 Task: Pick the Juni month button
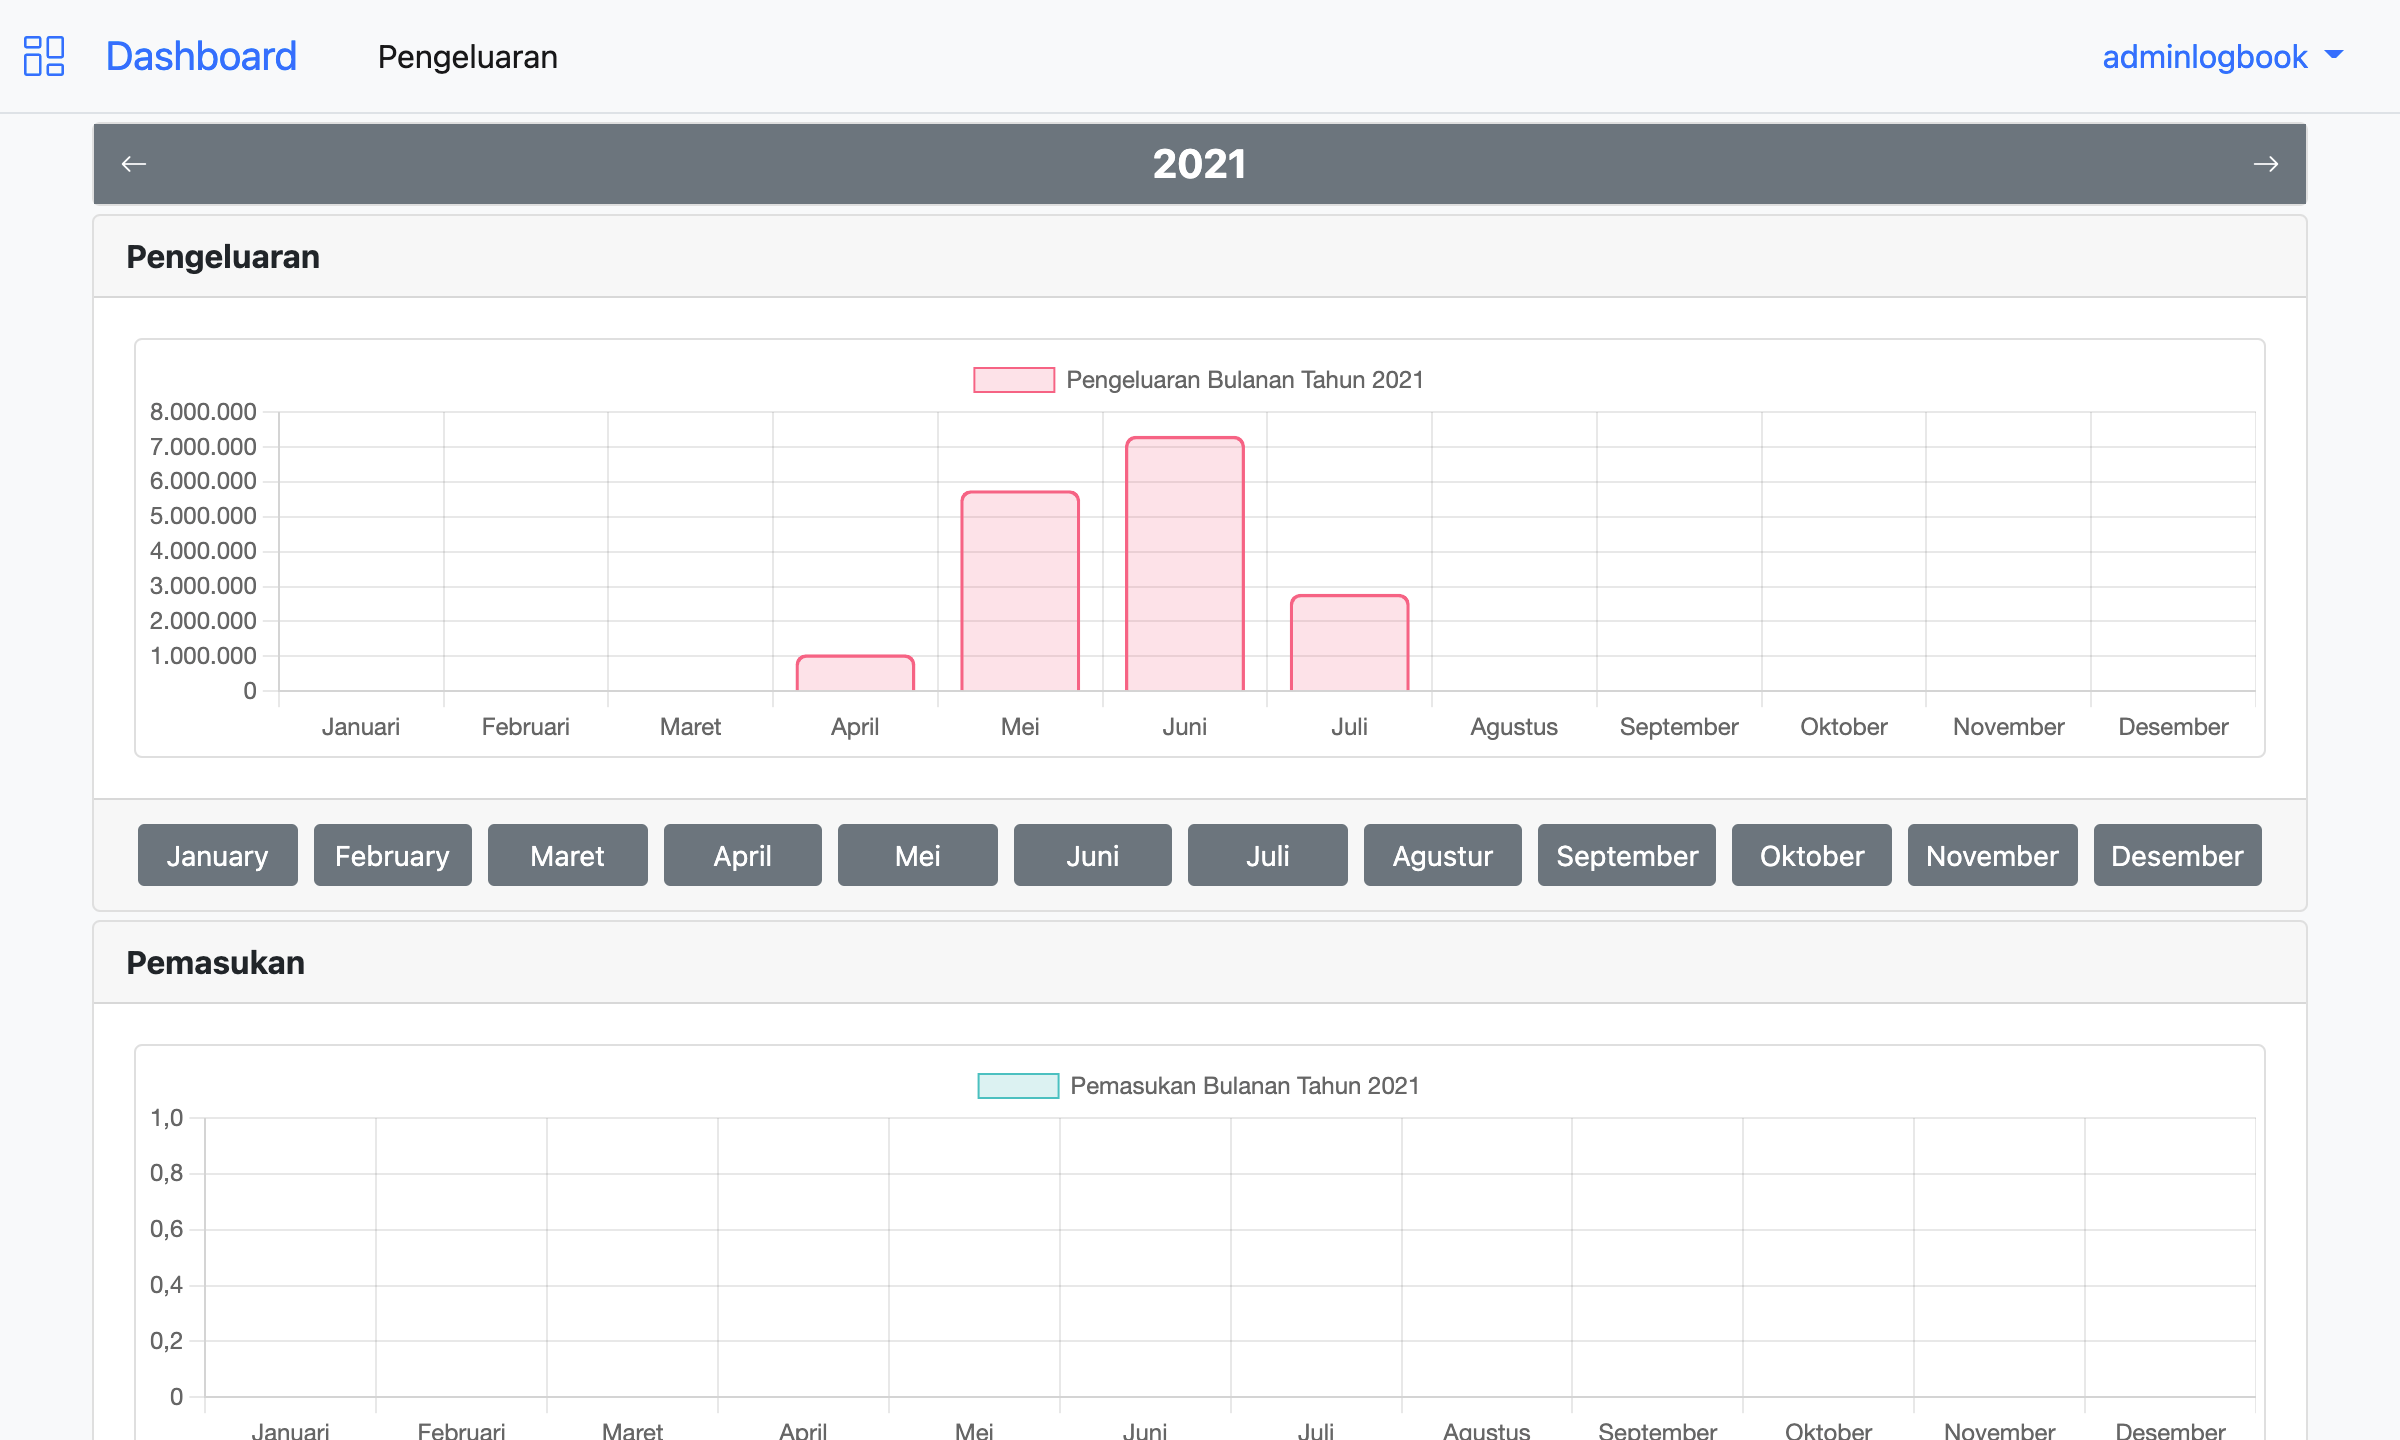1092,856
